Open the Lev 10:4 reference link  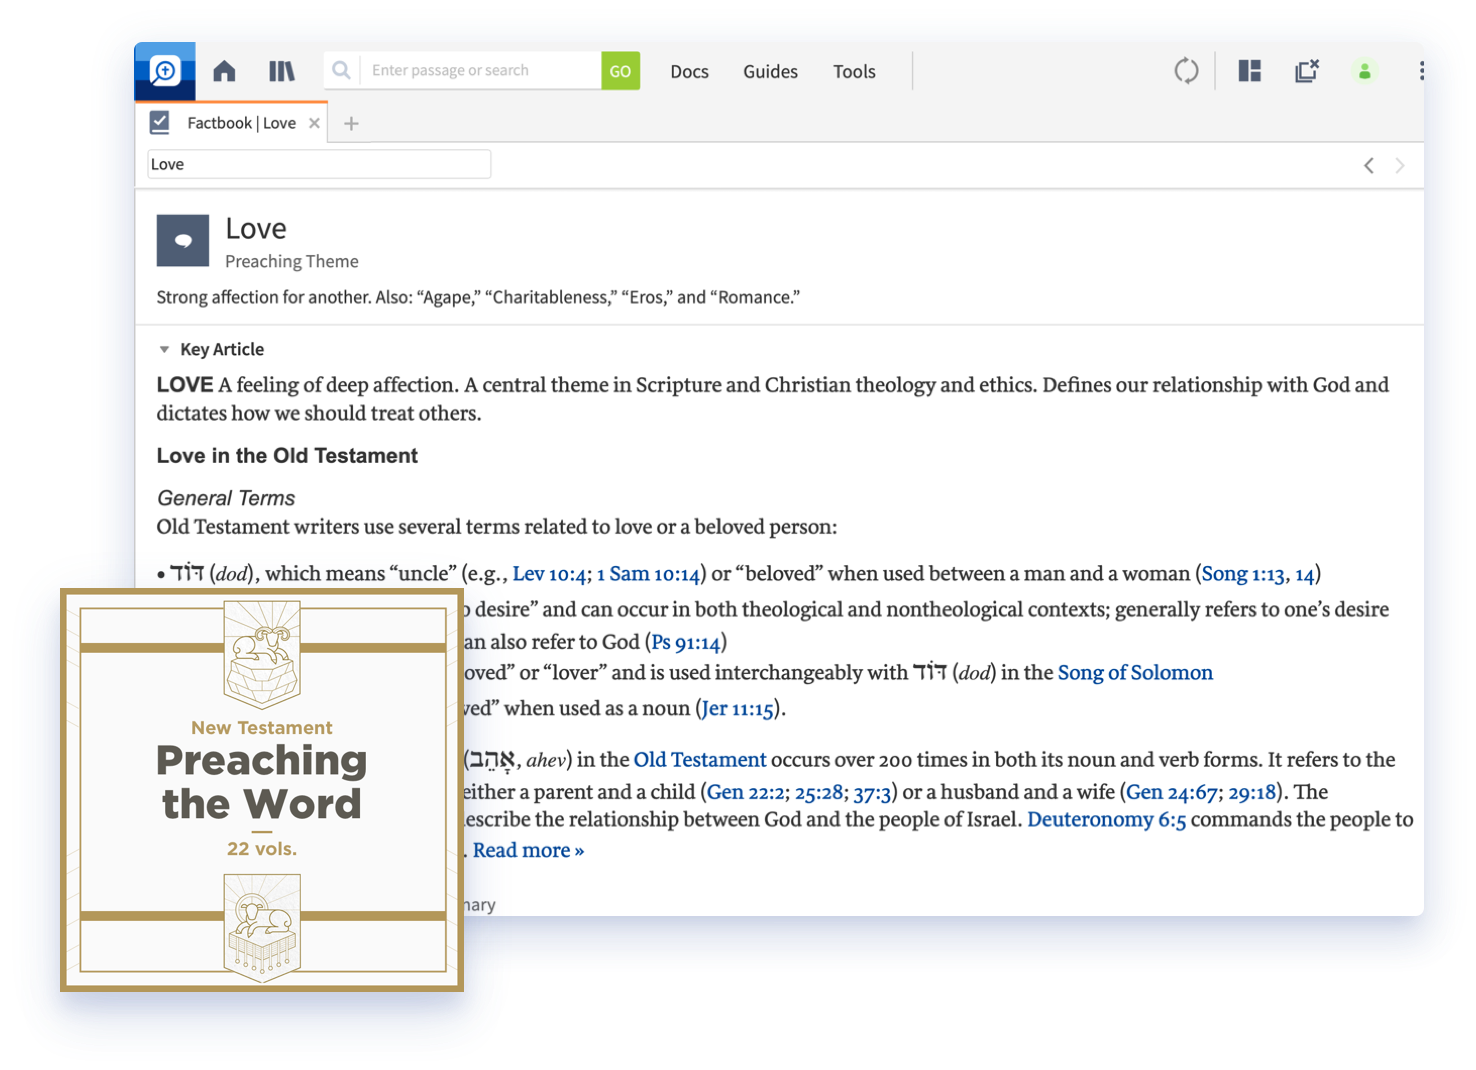(x=549, y=574)
